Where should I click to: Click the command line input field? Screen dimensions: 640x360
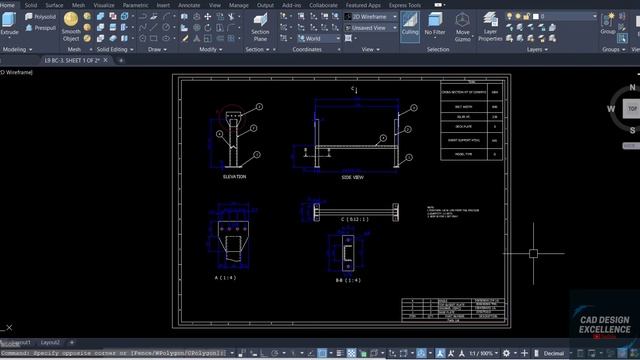tap(113, 353)
